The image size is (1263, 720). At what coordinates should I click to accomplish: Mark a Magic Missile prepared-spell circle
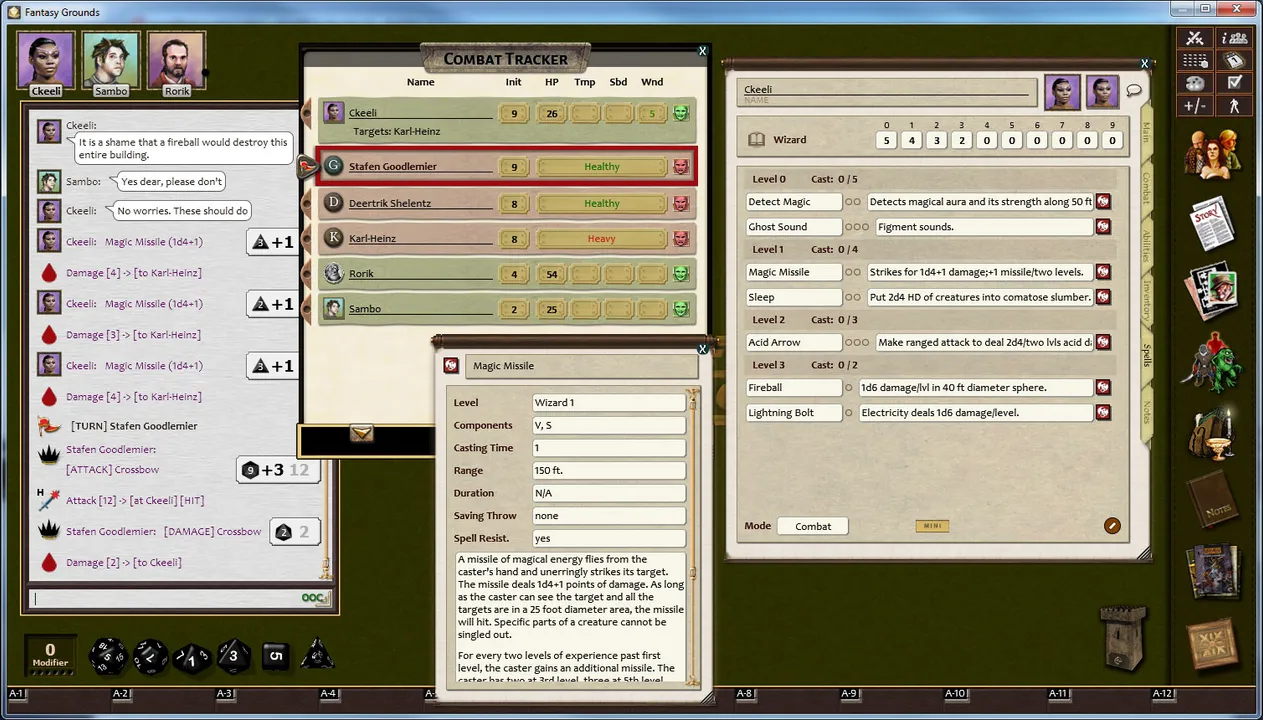pos(852,272)
